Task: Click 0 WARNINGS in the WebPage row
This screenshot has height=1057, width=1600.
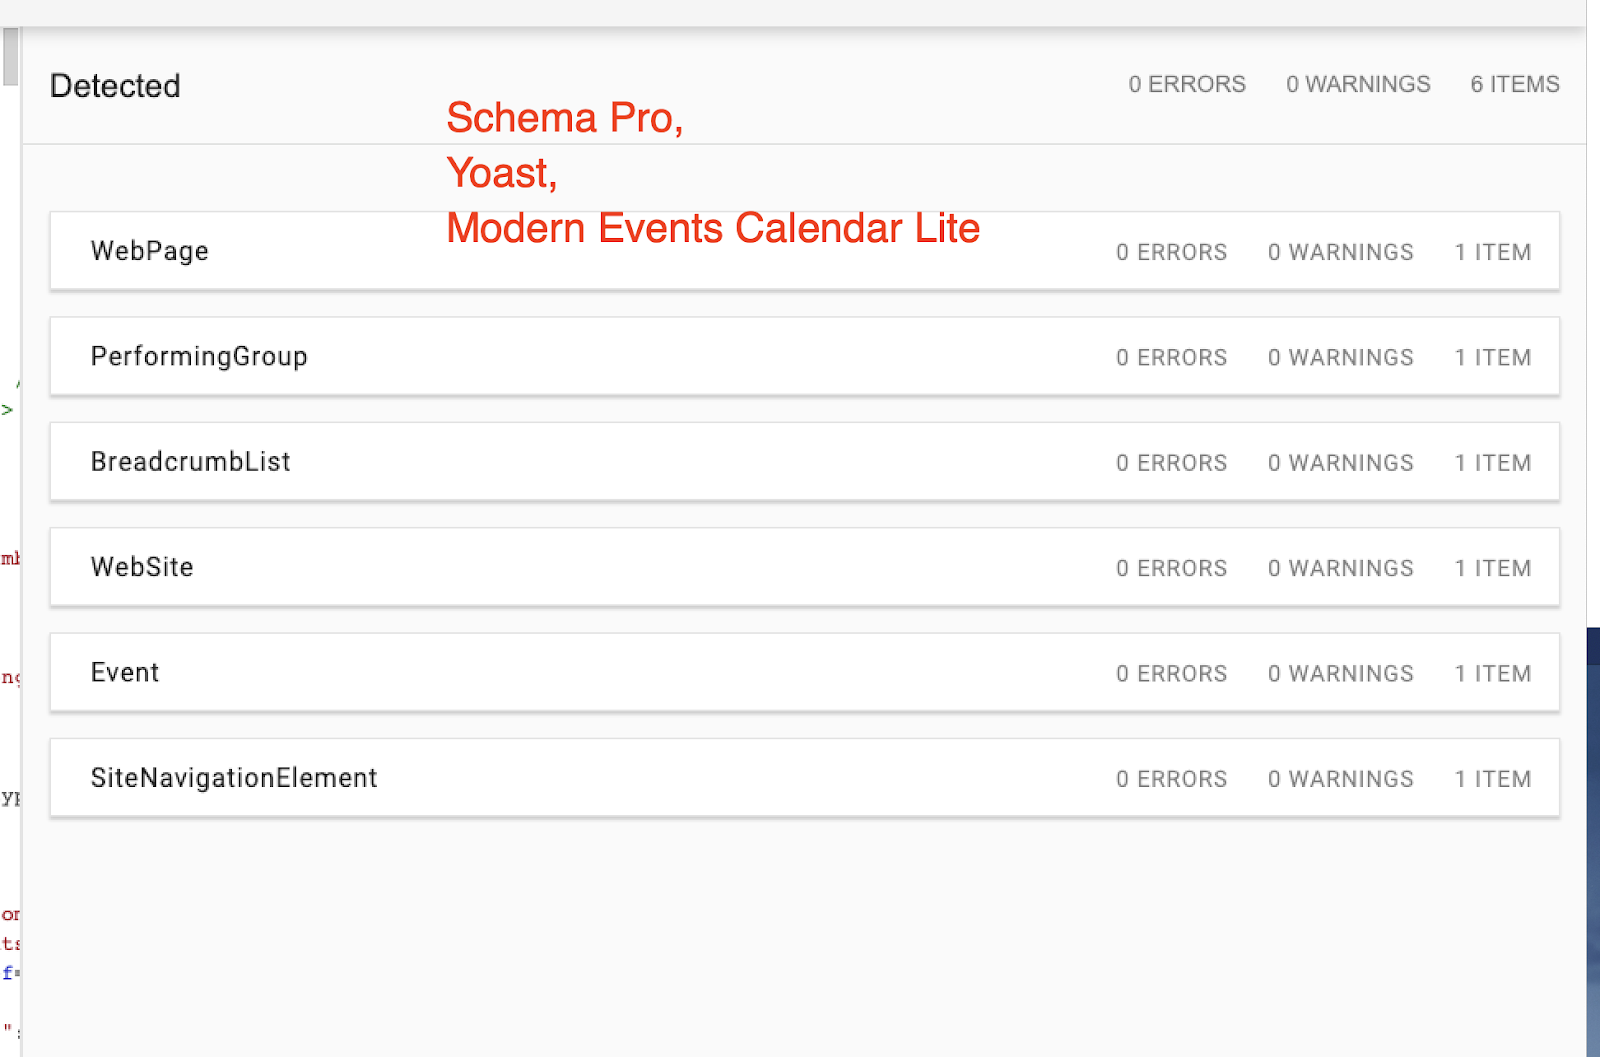Action: 1340,252
